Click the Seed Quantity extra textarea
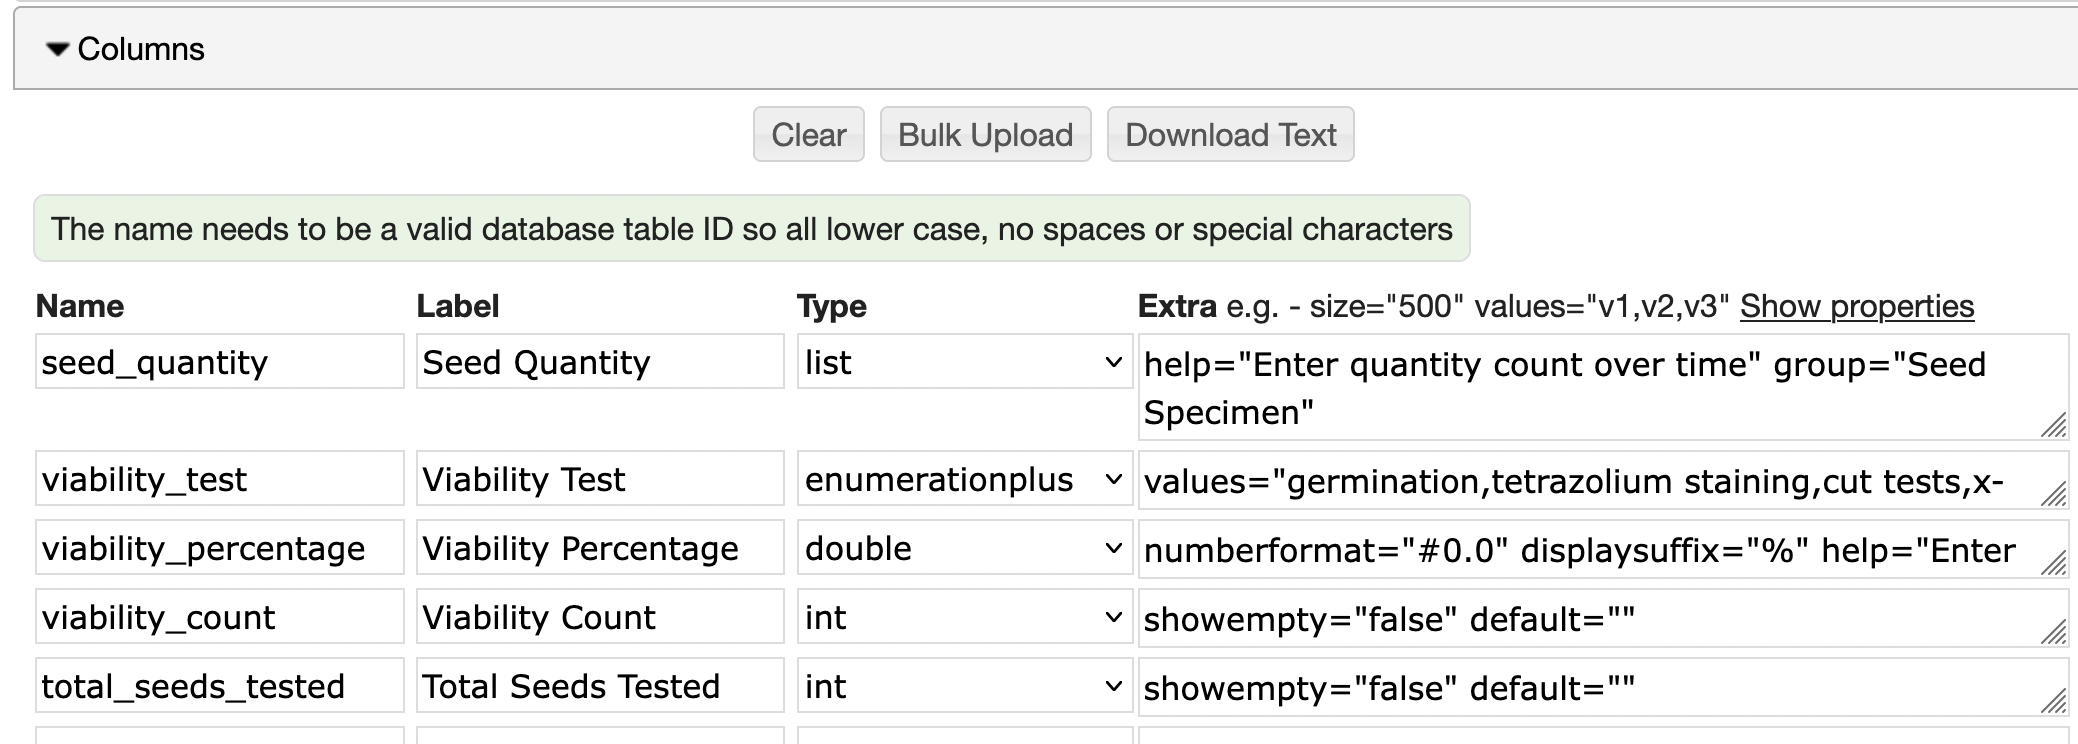The width and height of the screenshot is (2078, 744). tap(1590, 388)
